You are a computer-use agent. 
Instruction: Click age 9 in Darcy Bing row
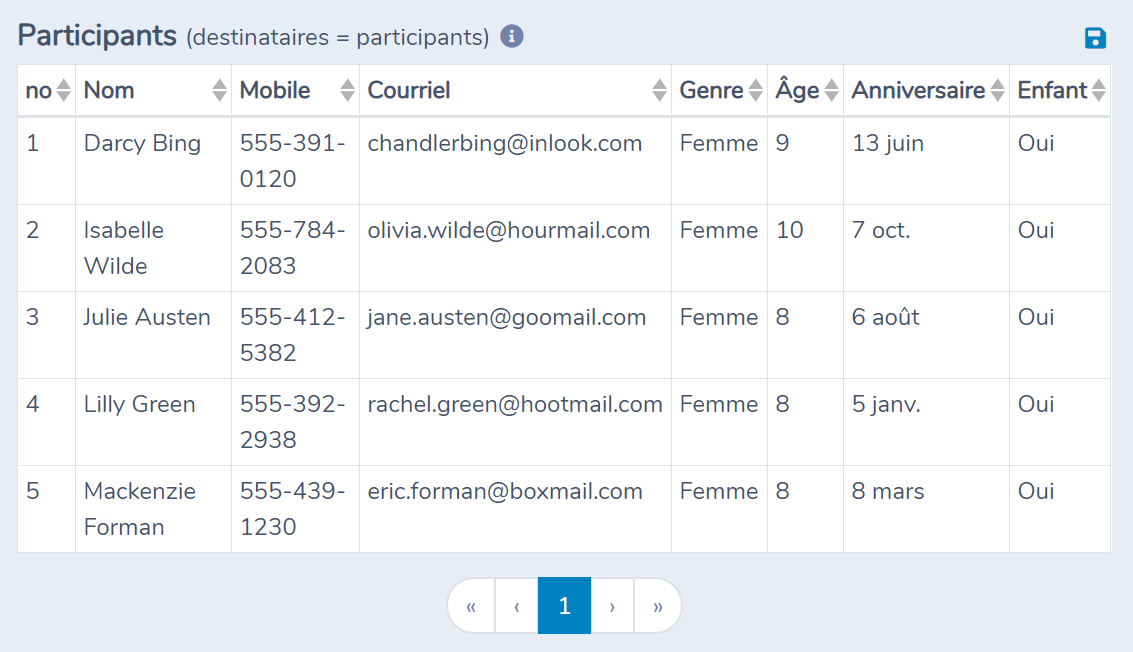[x=783, y=143]
